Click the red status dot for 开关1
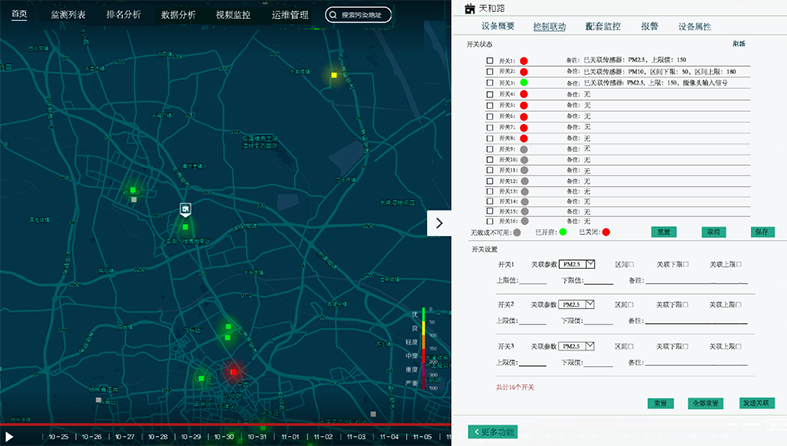This screenshot has width=787, height=446. point(524,61)
